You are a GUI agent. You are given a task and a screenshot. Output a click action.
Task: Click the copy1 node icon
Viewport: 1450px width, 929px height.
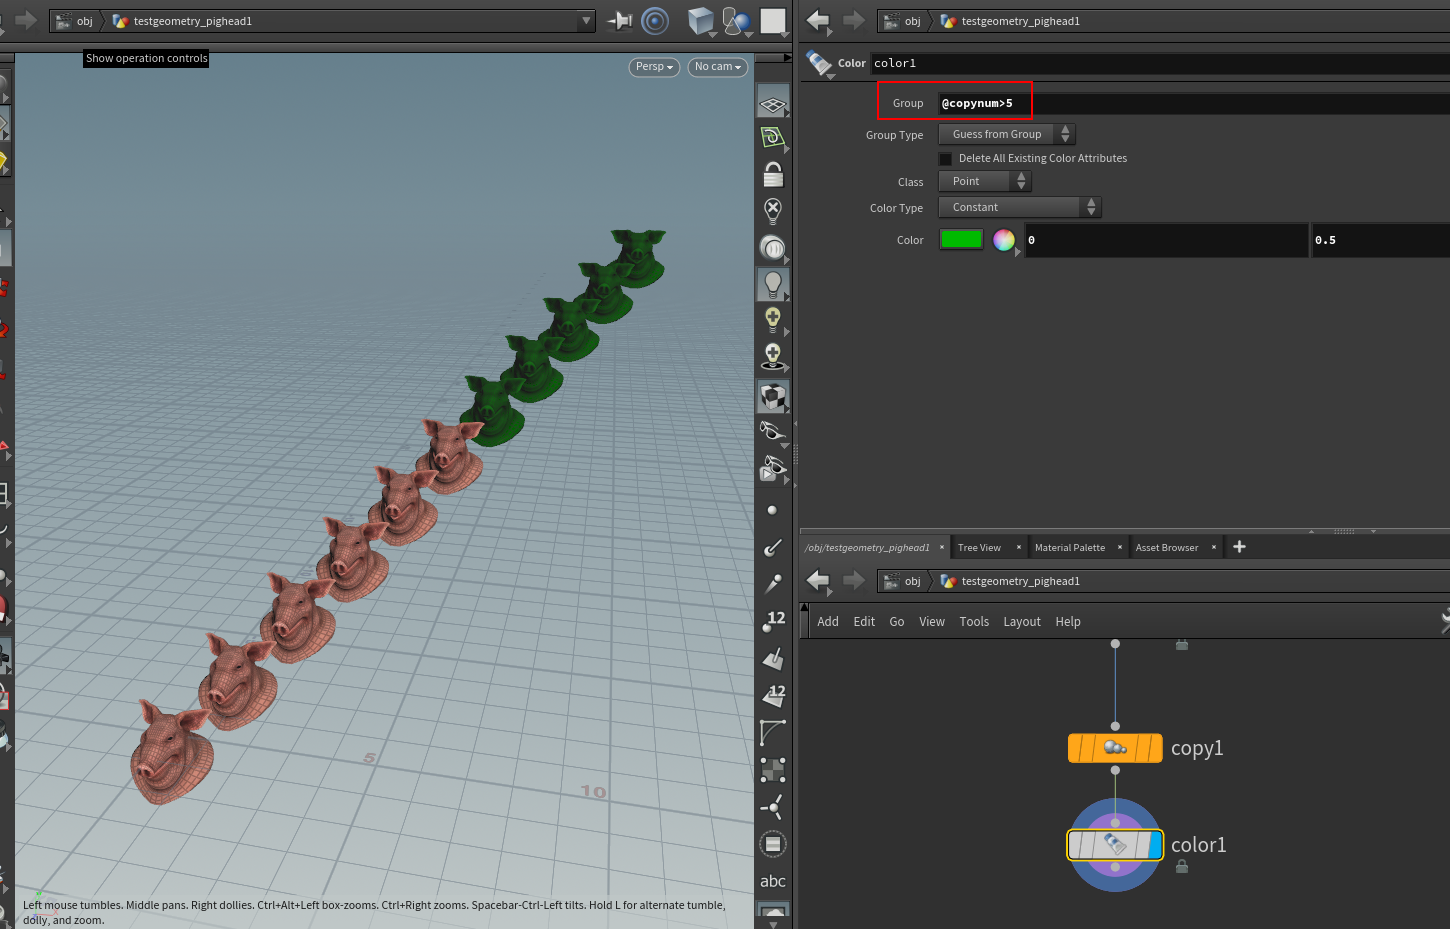(x=1114, y=748)
